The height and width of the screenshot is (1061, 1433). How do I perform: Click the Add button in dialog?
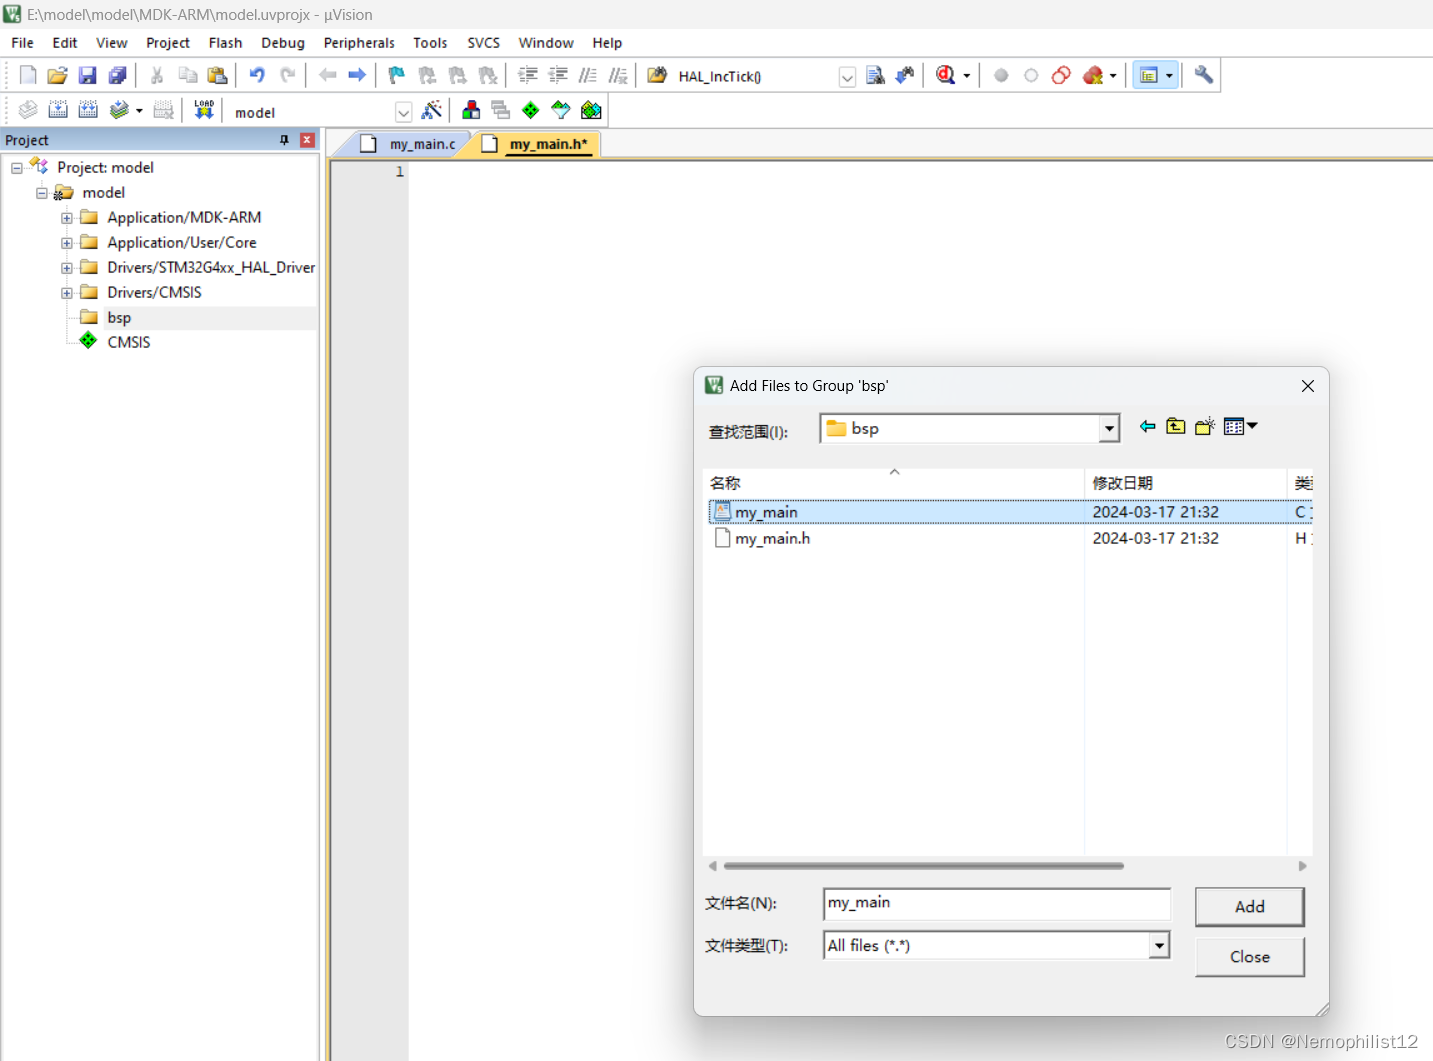tap(1250, 907)
